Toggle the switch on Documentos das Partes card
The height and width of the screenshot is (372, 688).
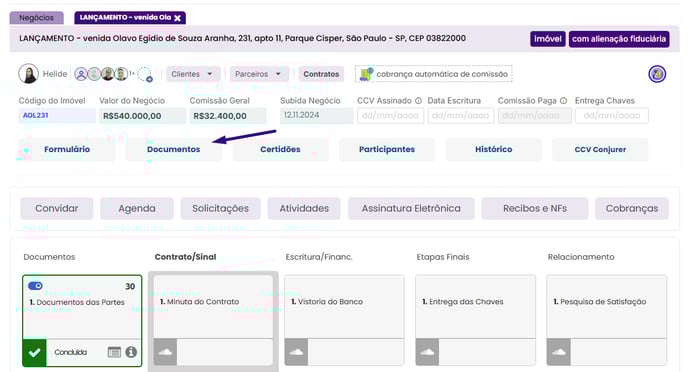[x=35, y=286]
